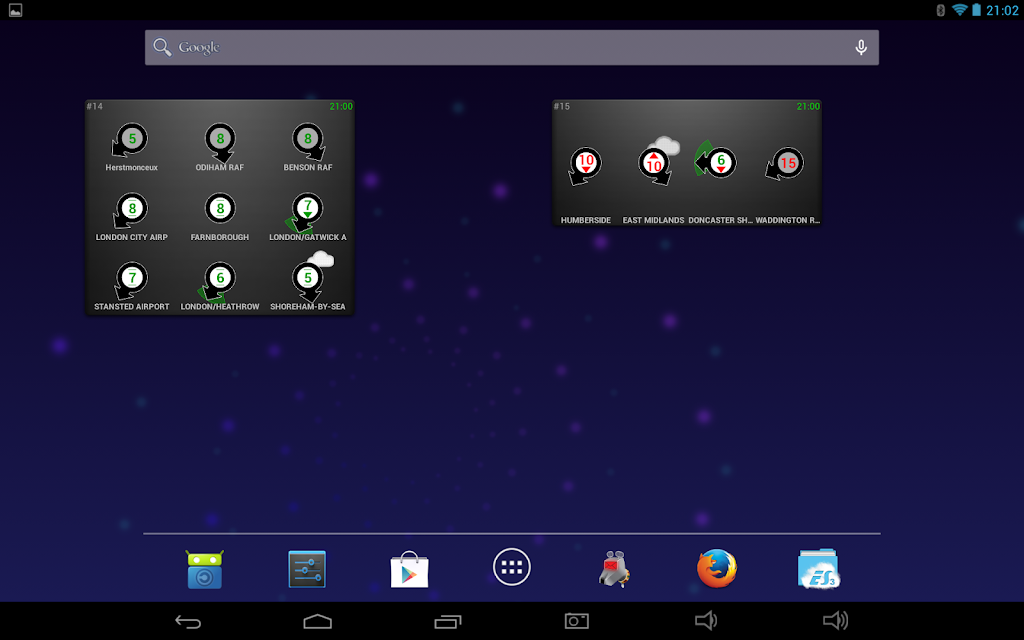Start voice search with microphone icon
This screenshot has width=1024, height=640.
coord(861,47)
